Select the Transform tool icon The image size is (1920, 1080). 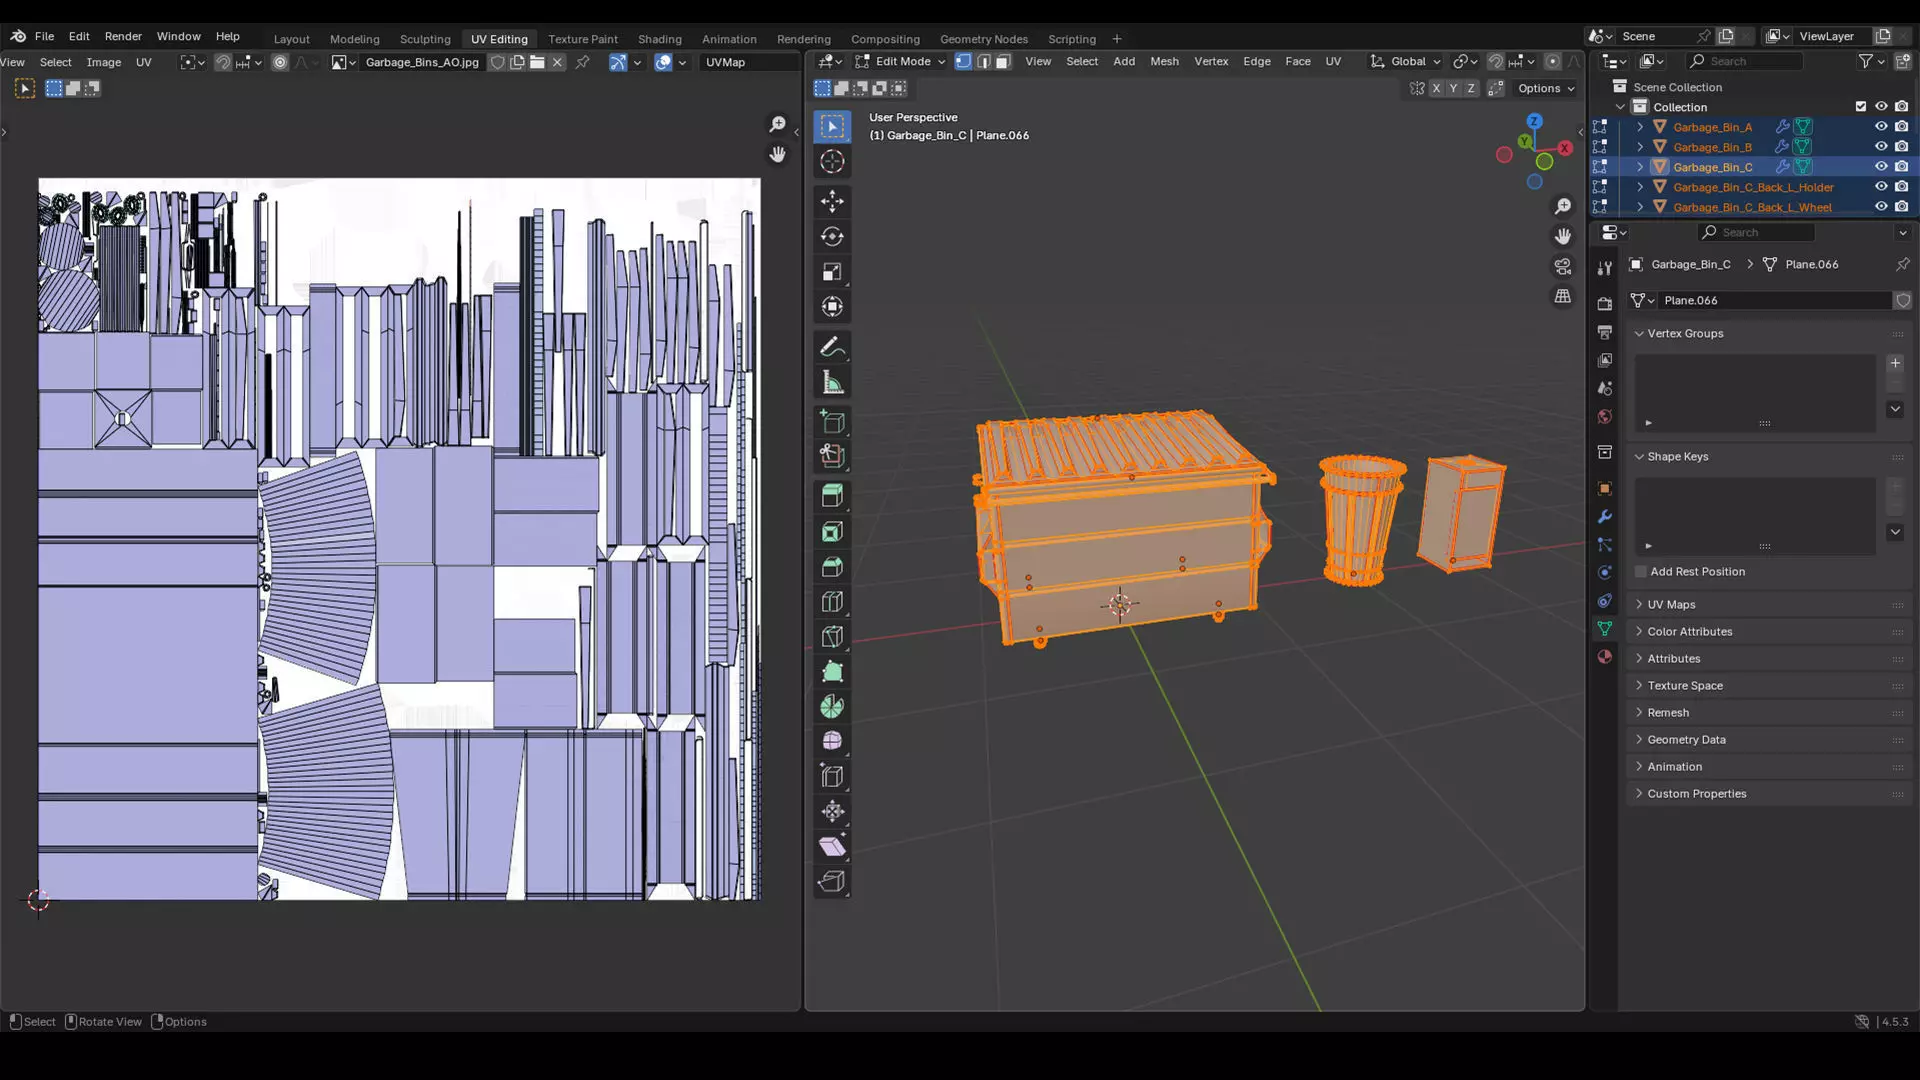point(832,306)
